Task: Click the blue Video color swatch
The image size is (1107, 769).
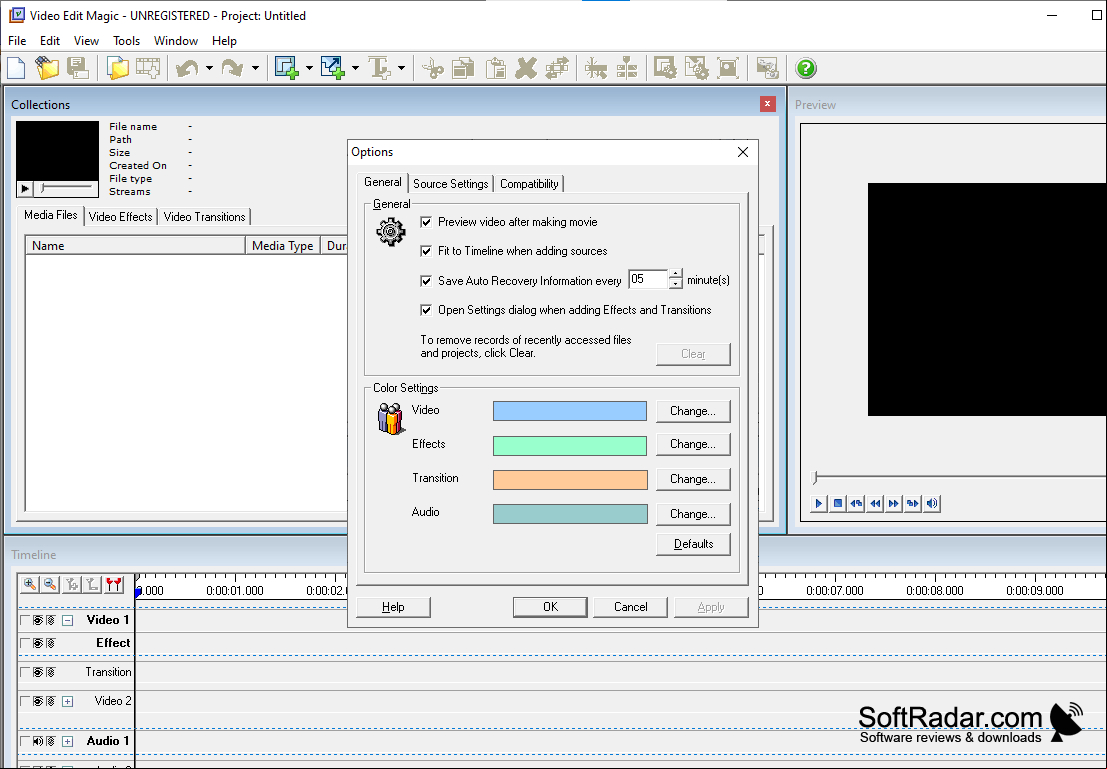Action: tap(570, 411)
